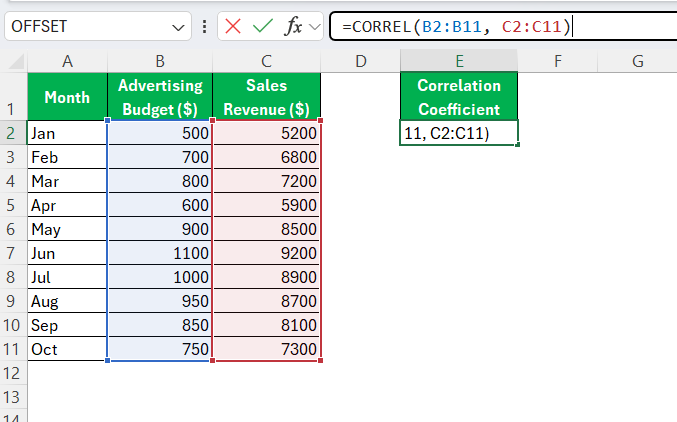Image resolution: width=677 pixels, height=422 pixels.
Task: Click the budget cell with 950
Action: (160, 301)
